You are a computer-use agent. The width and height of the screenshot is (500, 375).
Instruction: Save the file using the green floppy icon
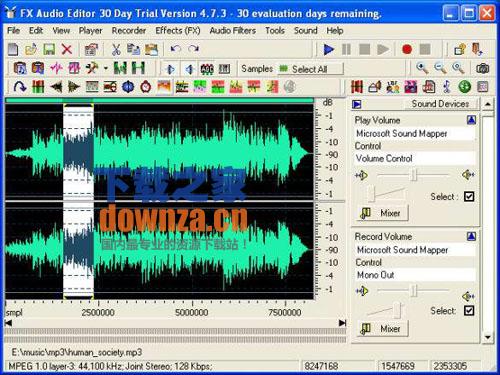(x=49, y=49)
